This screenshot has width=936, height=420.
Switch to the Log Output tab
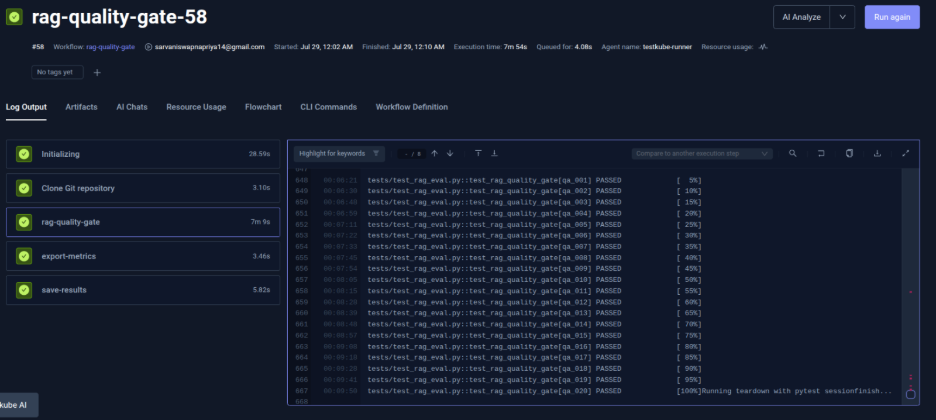[x=26, y=107]
